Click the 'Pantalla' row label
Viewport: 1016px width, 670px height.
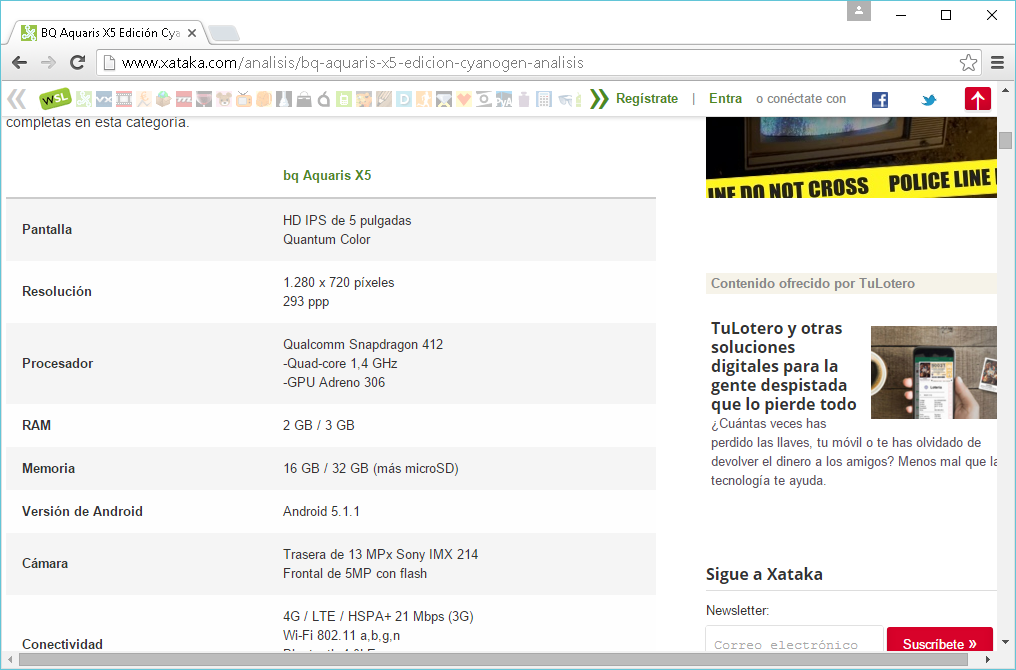click(47, 229)
